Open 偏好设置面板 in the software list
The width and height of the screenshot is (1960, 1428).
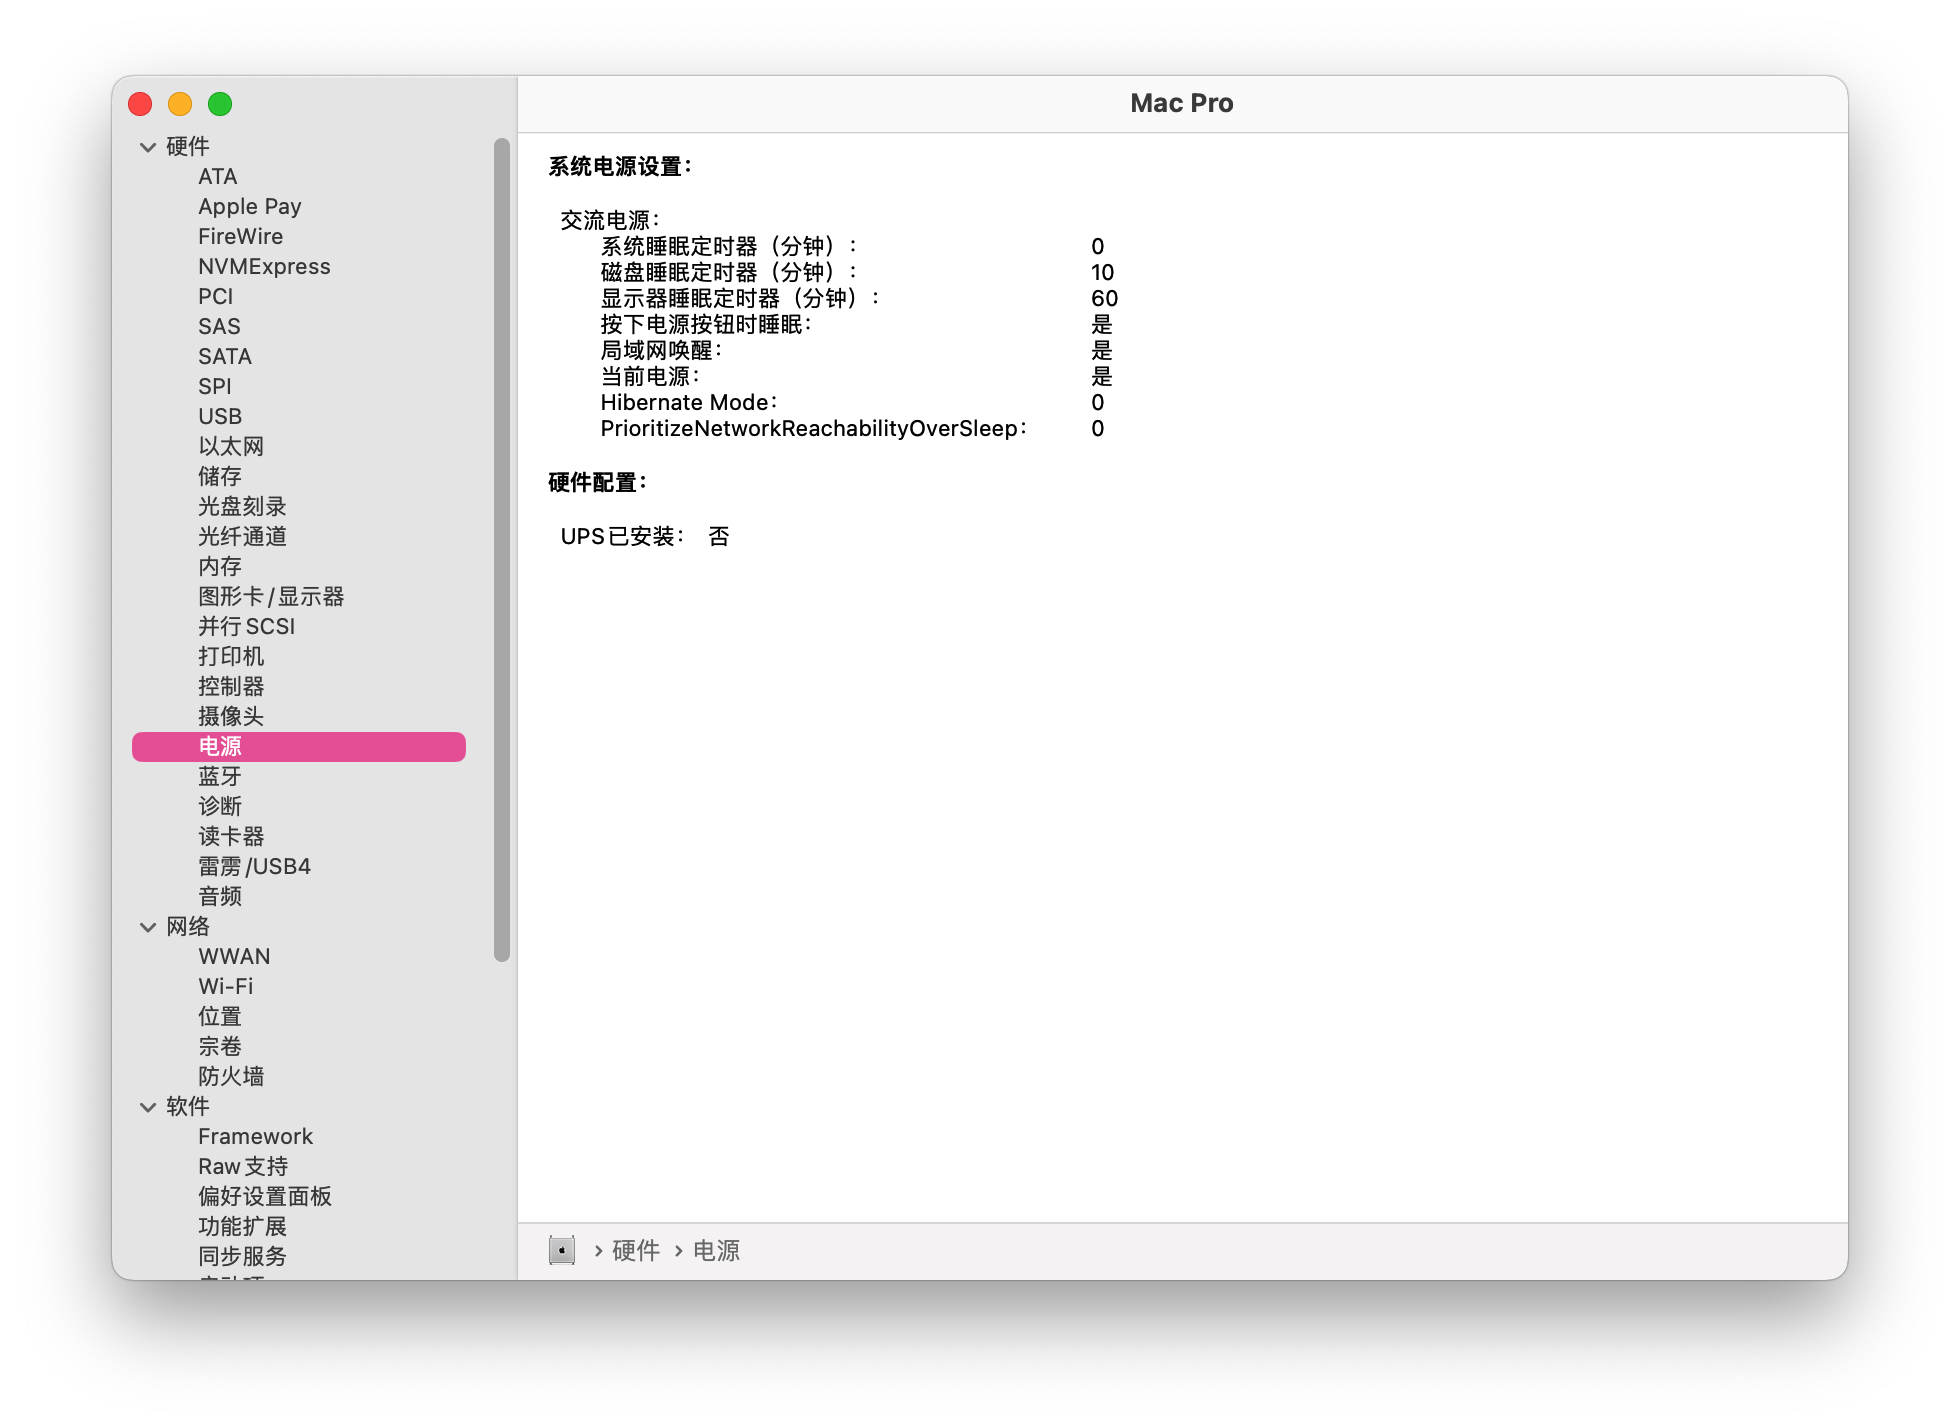click(x=265, y=1196)
